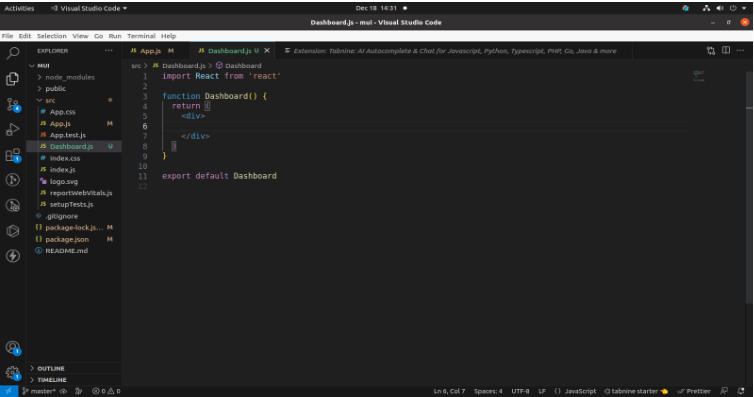Open the notifications bell
The image size is (754, 397).
pos(741,391)
